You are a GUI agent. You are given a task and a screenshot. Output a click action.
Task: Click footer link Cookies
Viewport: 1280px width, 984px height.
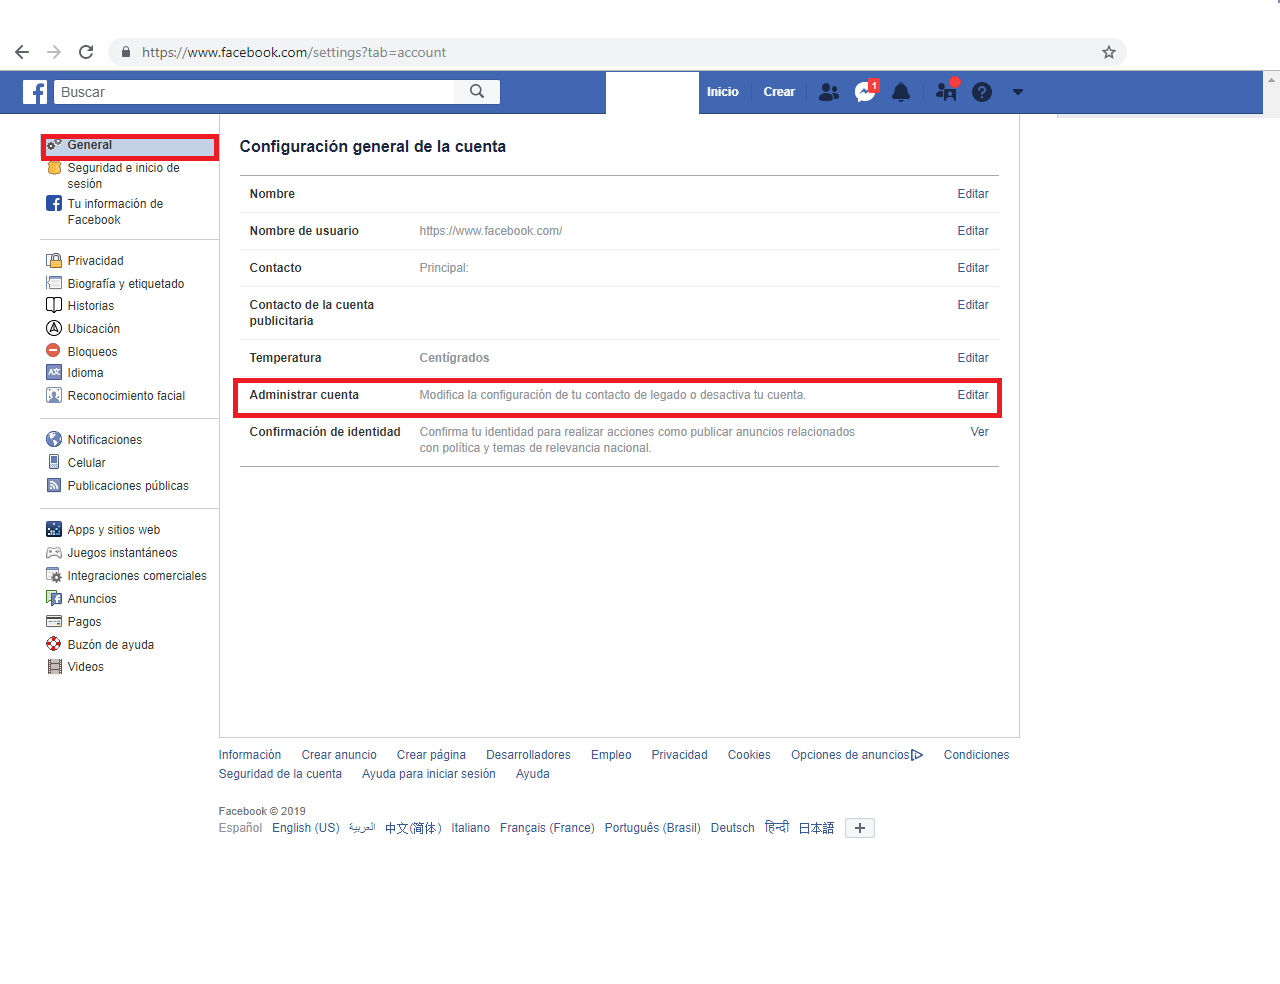pyautogui.click(x=749, y=755)
